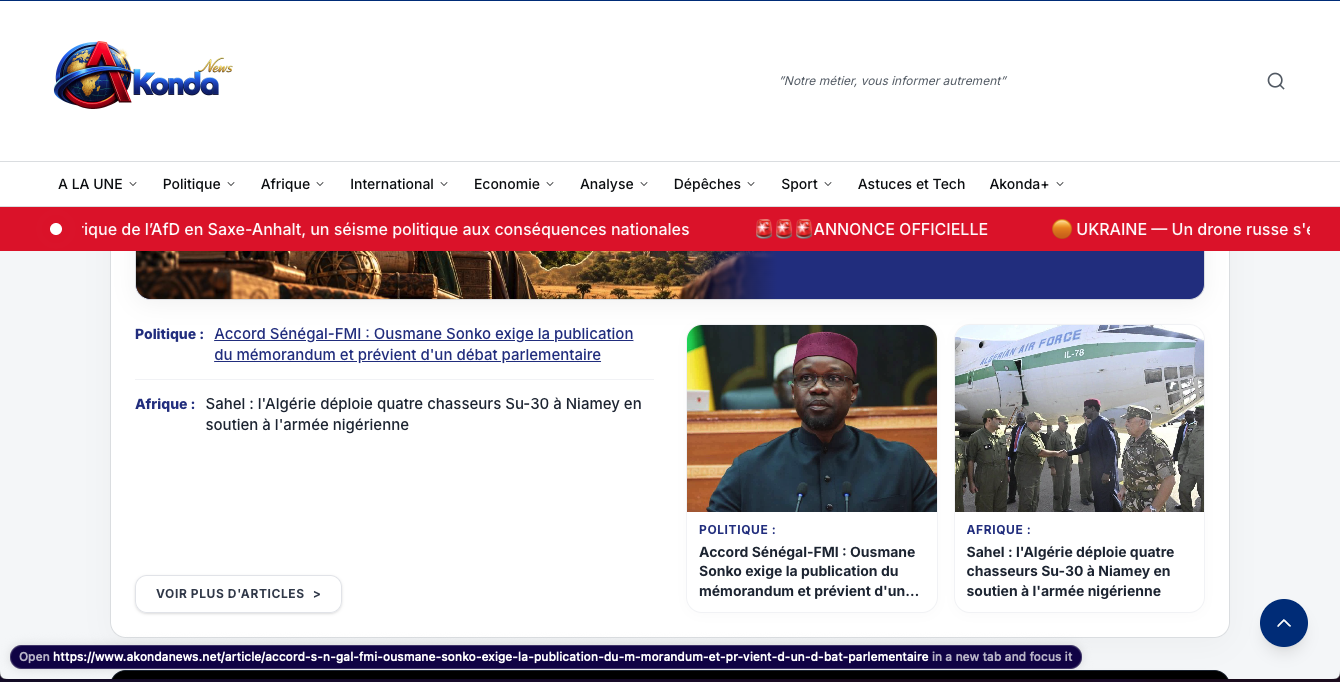The width and height of the screenshot is (1340, 682).
Task: Open the Afrique navigation item
Action: click(285, 184)
